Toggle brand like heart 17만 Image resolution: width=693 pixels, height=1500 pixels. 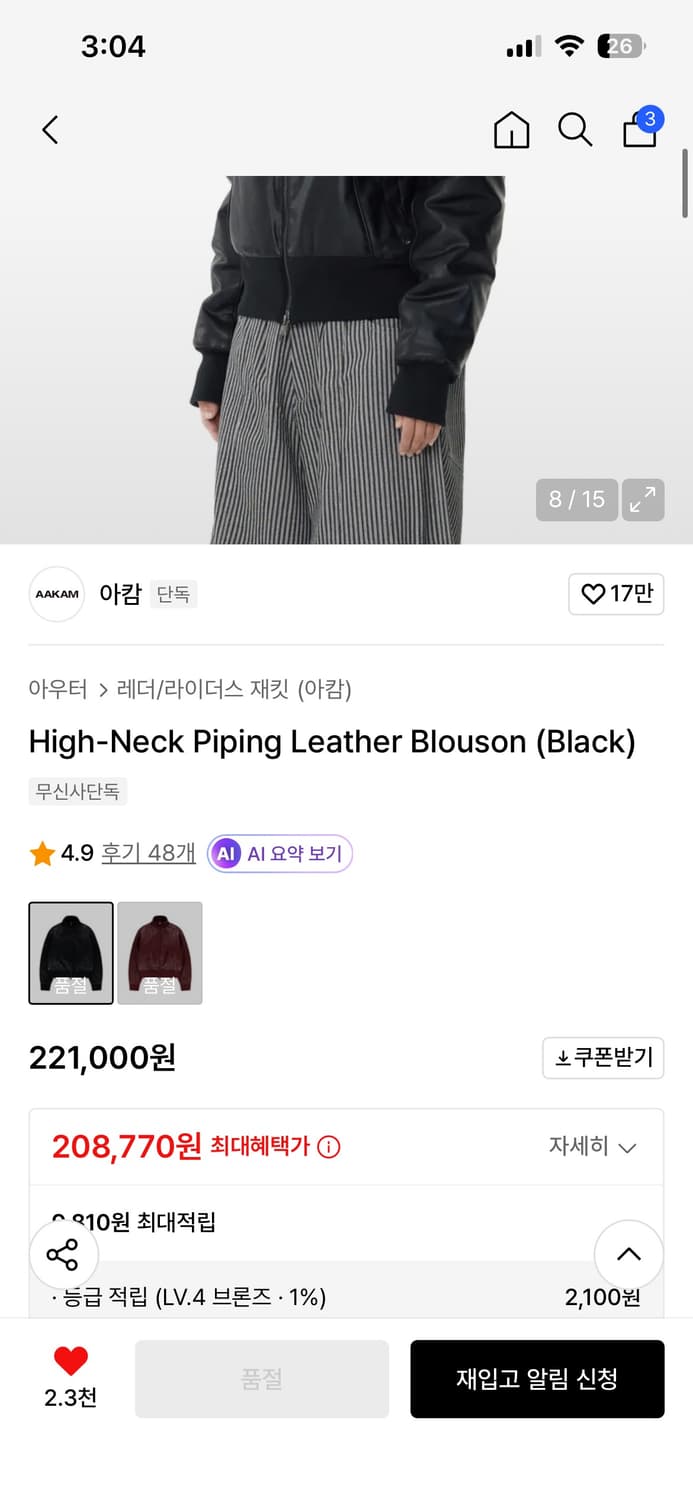(x=616, y=594)
